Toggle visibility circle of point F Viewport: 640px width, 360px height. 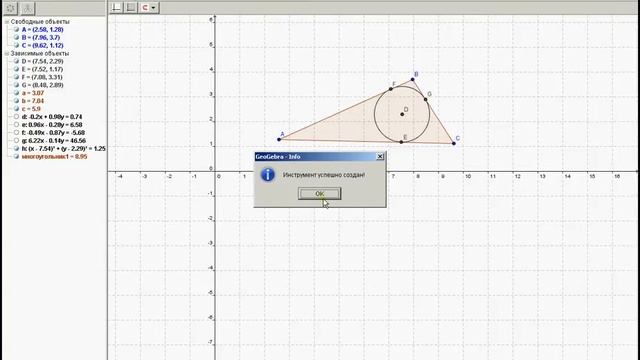point(16,77)
